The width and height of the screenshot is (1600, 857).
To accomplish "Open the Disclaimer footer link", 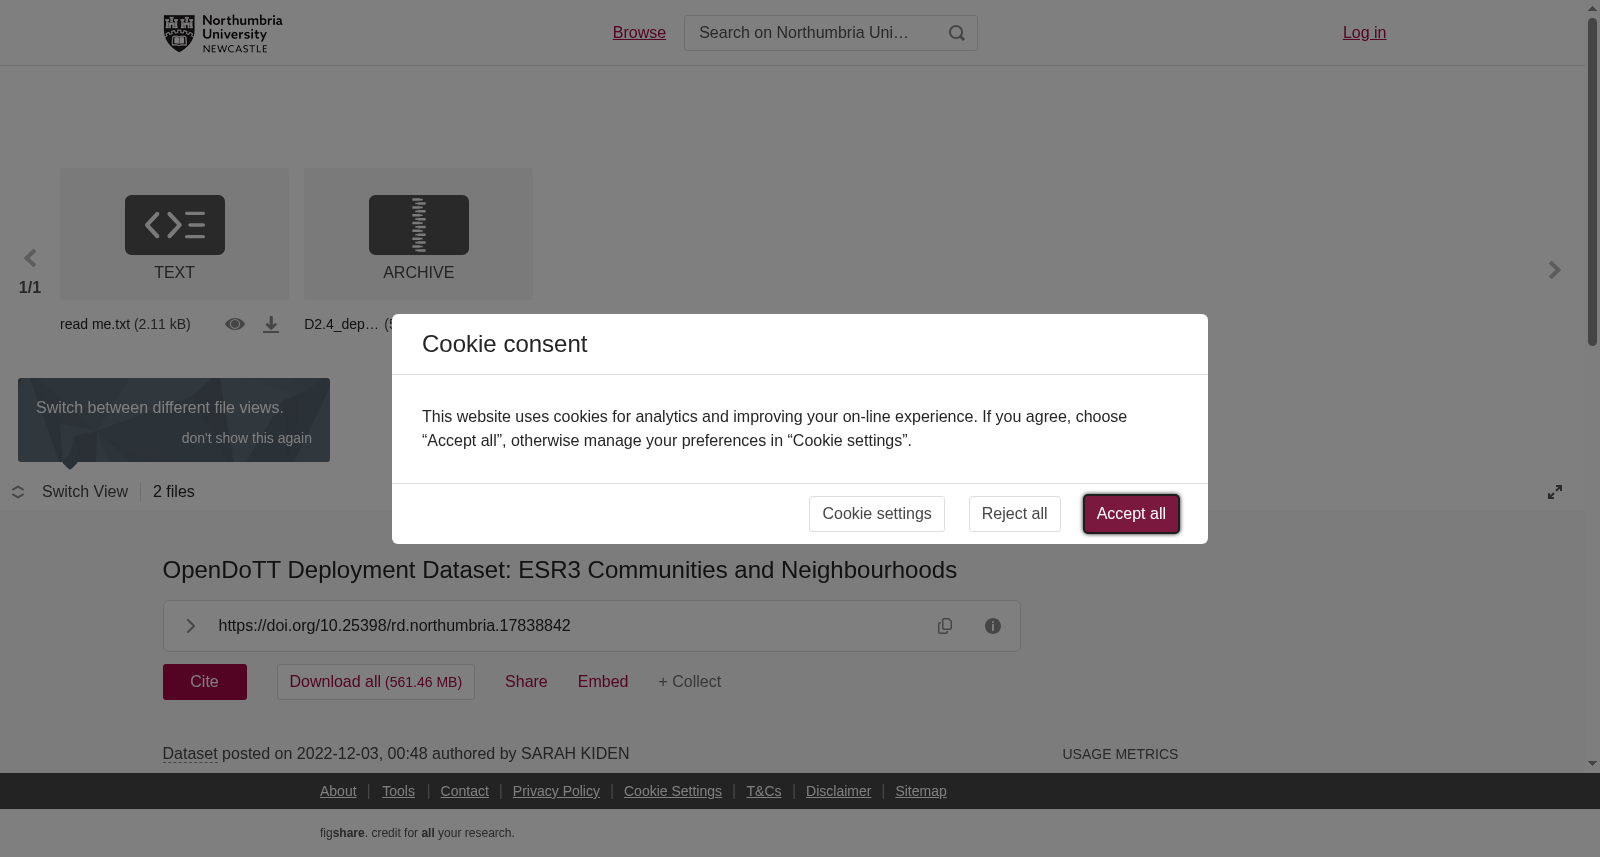I will [838, 791].
